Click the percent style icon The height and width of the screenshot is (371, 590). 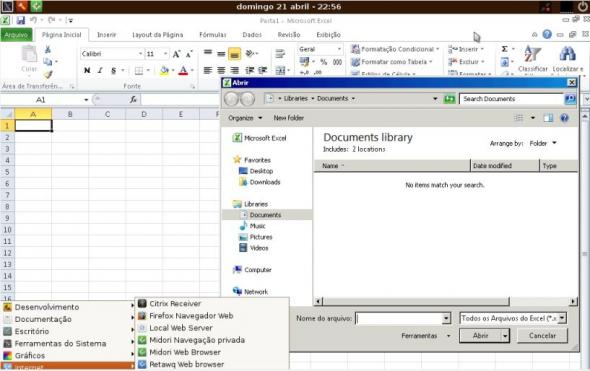(324, 62)
